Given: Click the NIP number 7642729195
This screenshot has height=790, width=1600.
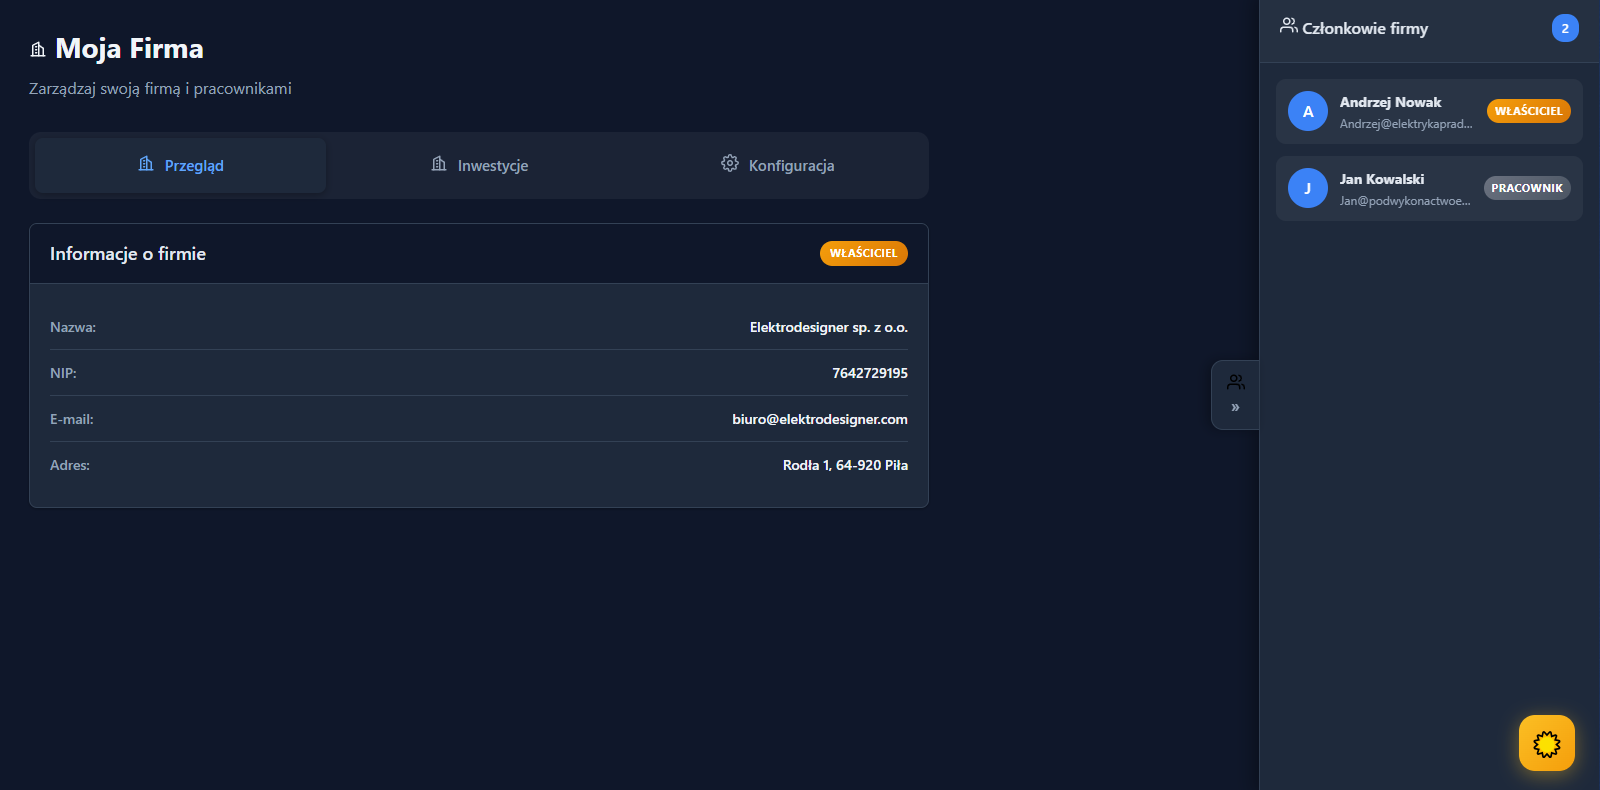Looking at the screenshot, I should (x=869, y=373).
